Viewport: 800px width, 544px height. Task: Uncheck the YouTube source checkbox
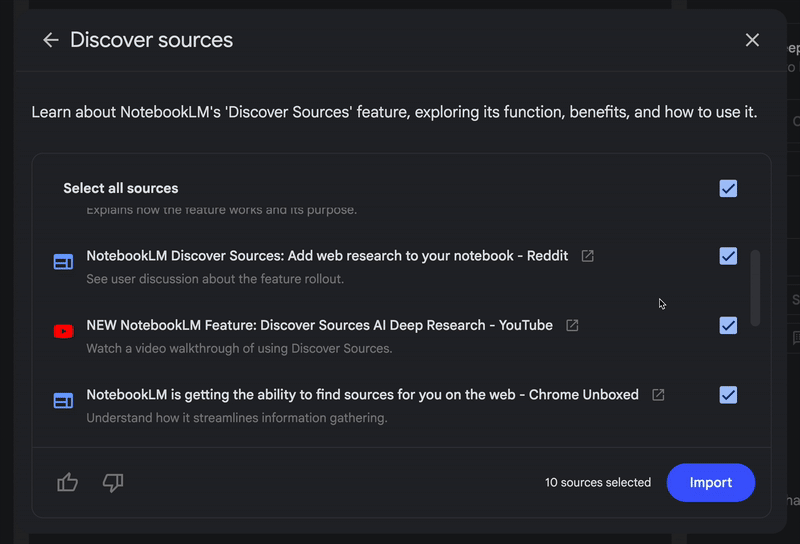point(728,325)
